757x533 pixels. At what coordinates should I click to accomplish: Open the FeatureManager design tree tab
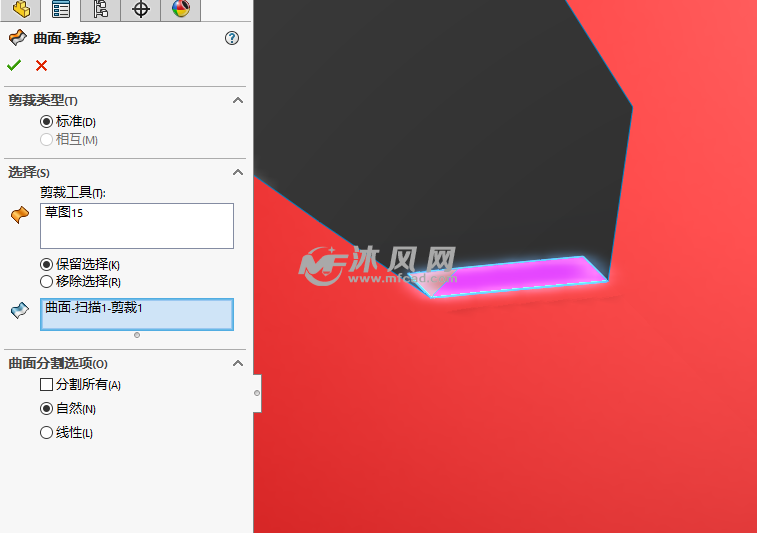pos(21,10)
